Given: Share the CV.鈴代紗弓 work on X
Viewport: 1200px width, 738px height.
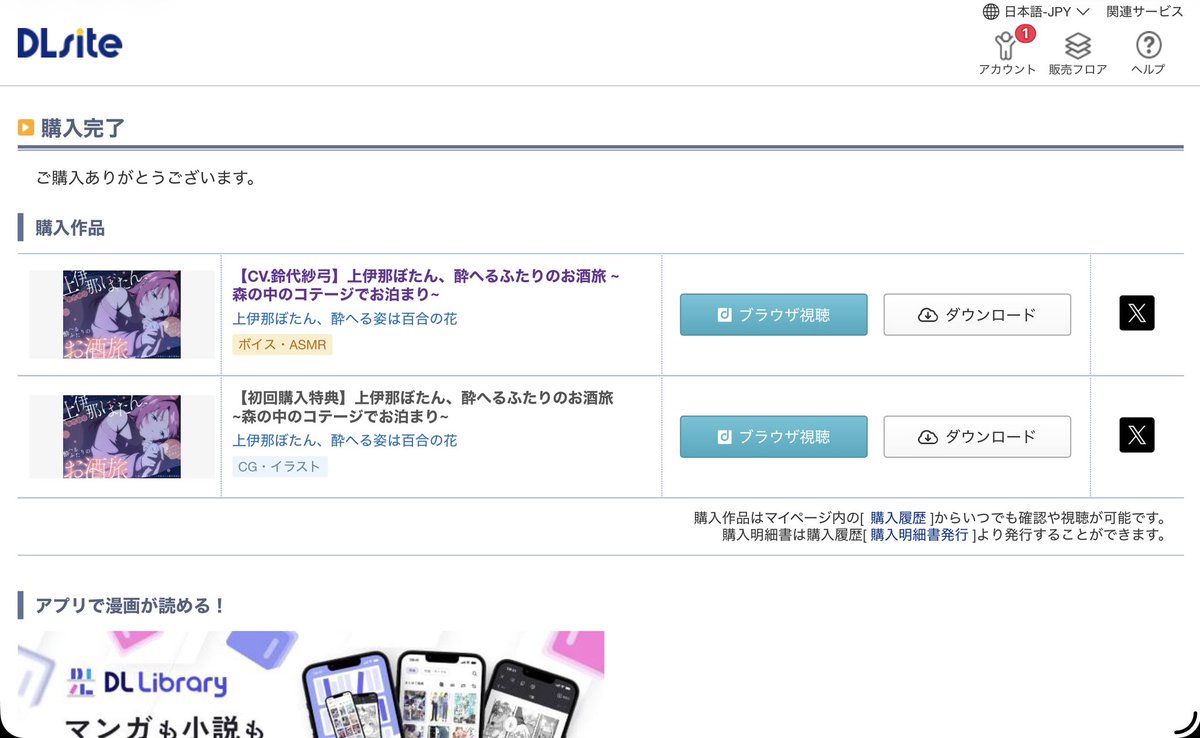Looking at the screenshot, I should pos(1137,313).
